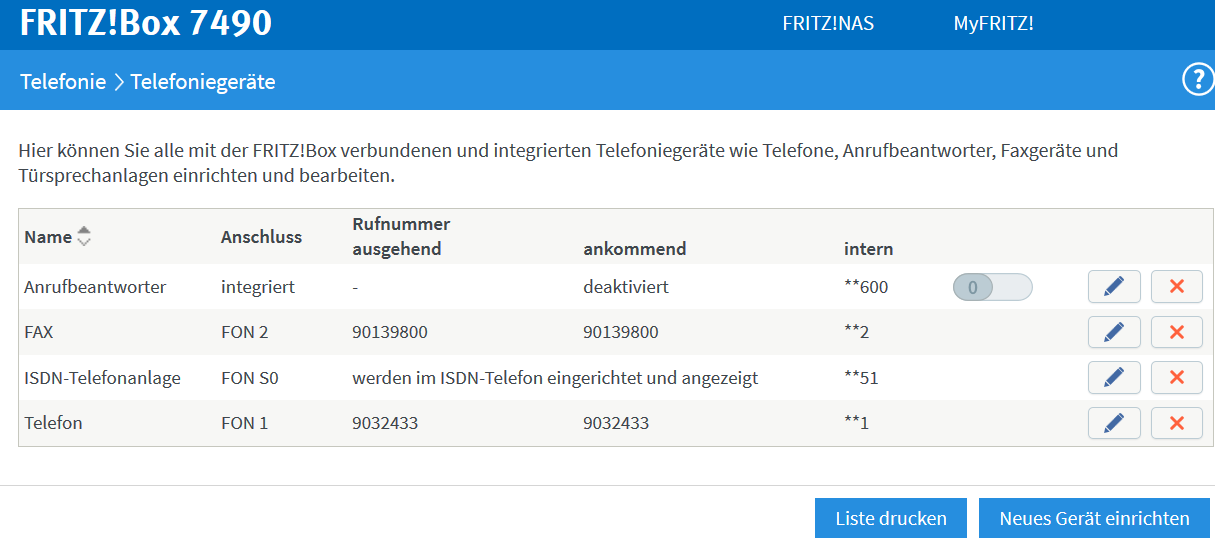
Task: Open the FRITZ!NAS tab
Action: (x=828, y=24)
